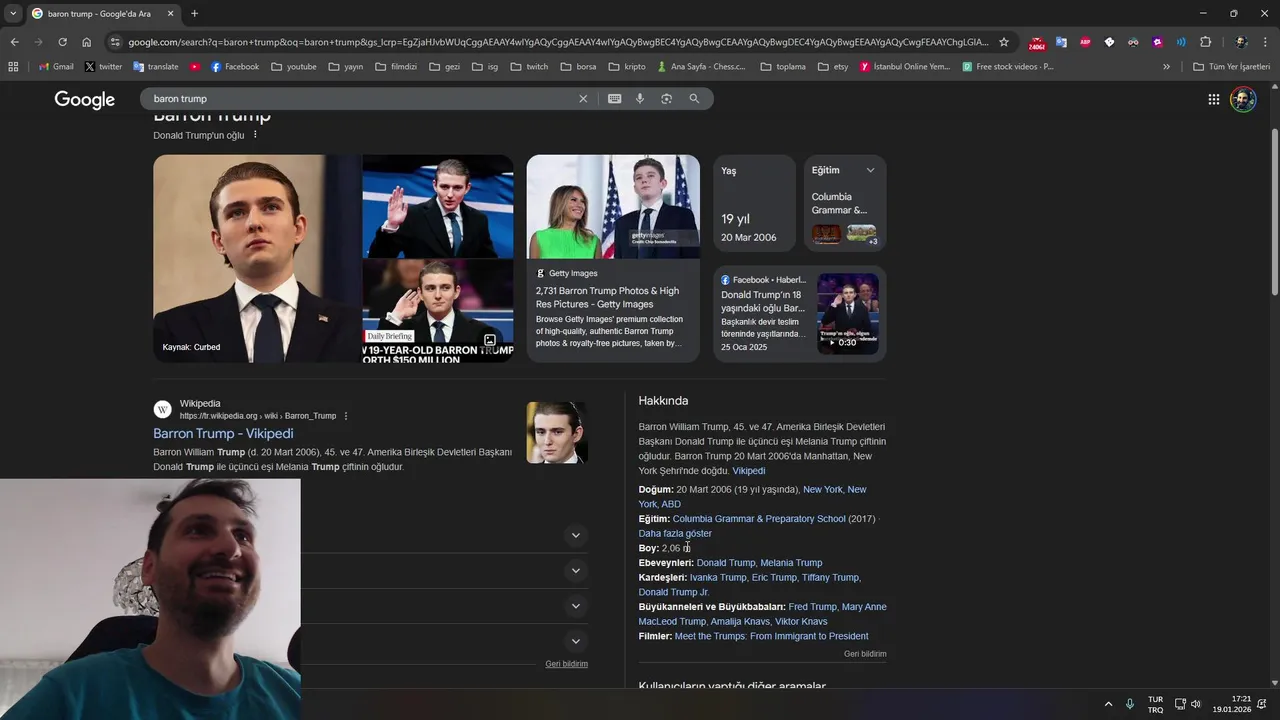Submit search with the magnifier icon

pos(694,99)
